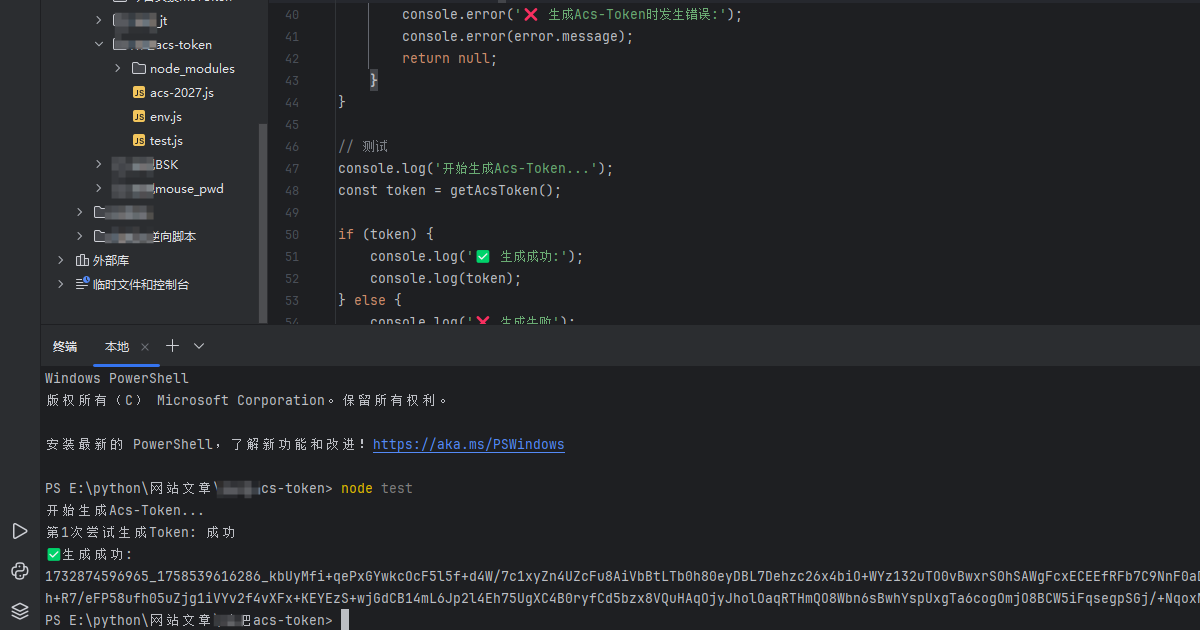Click 'Windows PowerShell' terminal header text
The image size is (1200, 630).
(x=117, y=378)
